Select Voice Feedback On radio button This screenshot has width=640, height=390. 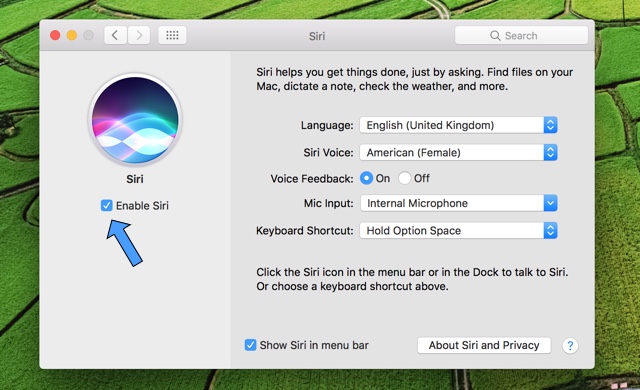(x=366, y=178)
